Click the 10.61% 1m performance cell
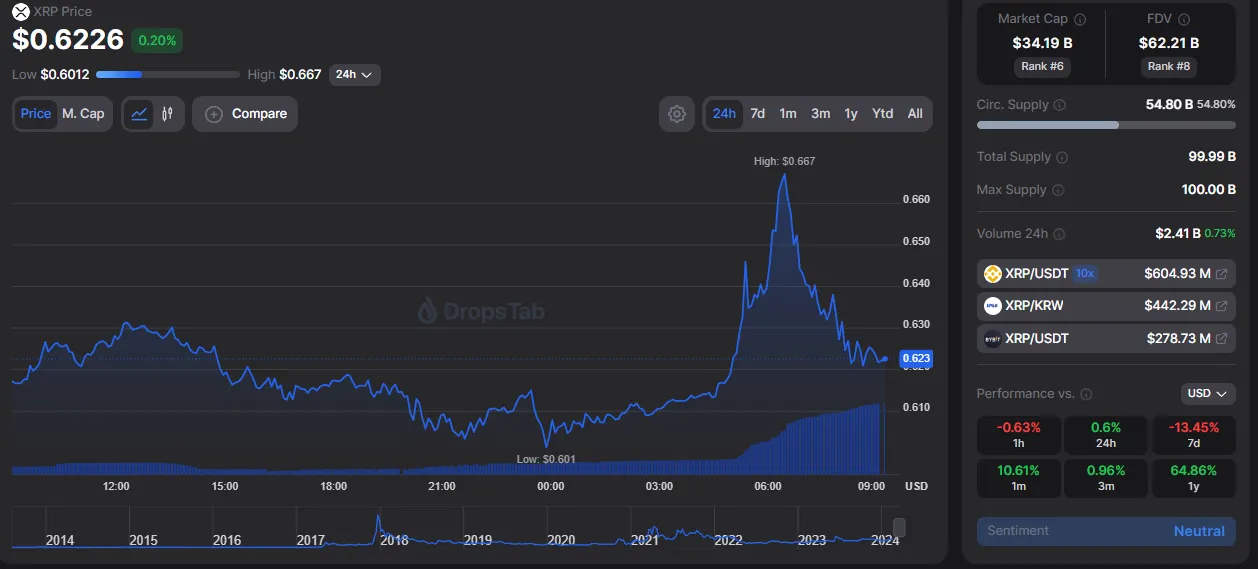Image resolution: width=1258 pixels, height=569 pixels. [x=1018, y=477]
